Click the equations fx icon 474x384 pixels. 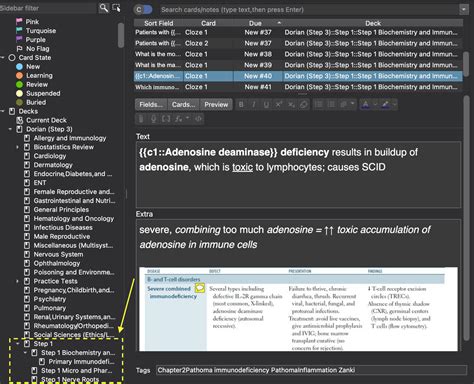pyautogui.click(x=178, y=119)
